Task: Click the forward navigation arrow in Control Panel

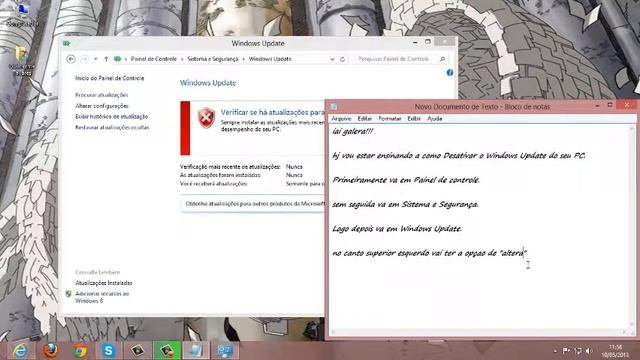Action: click(84, 59)
